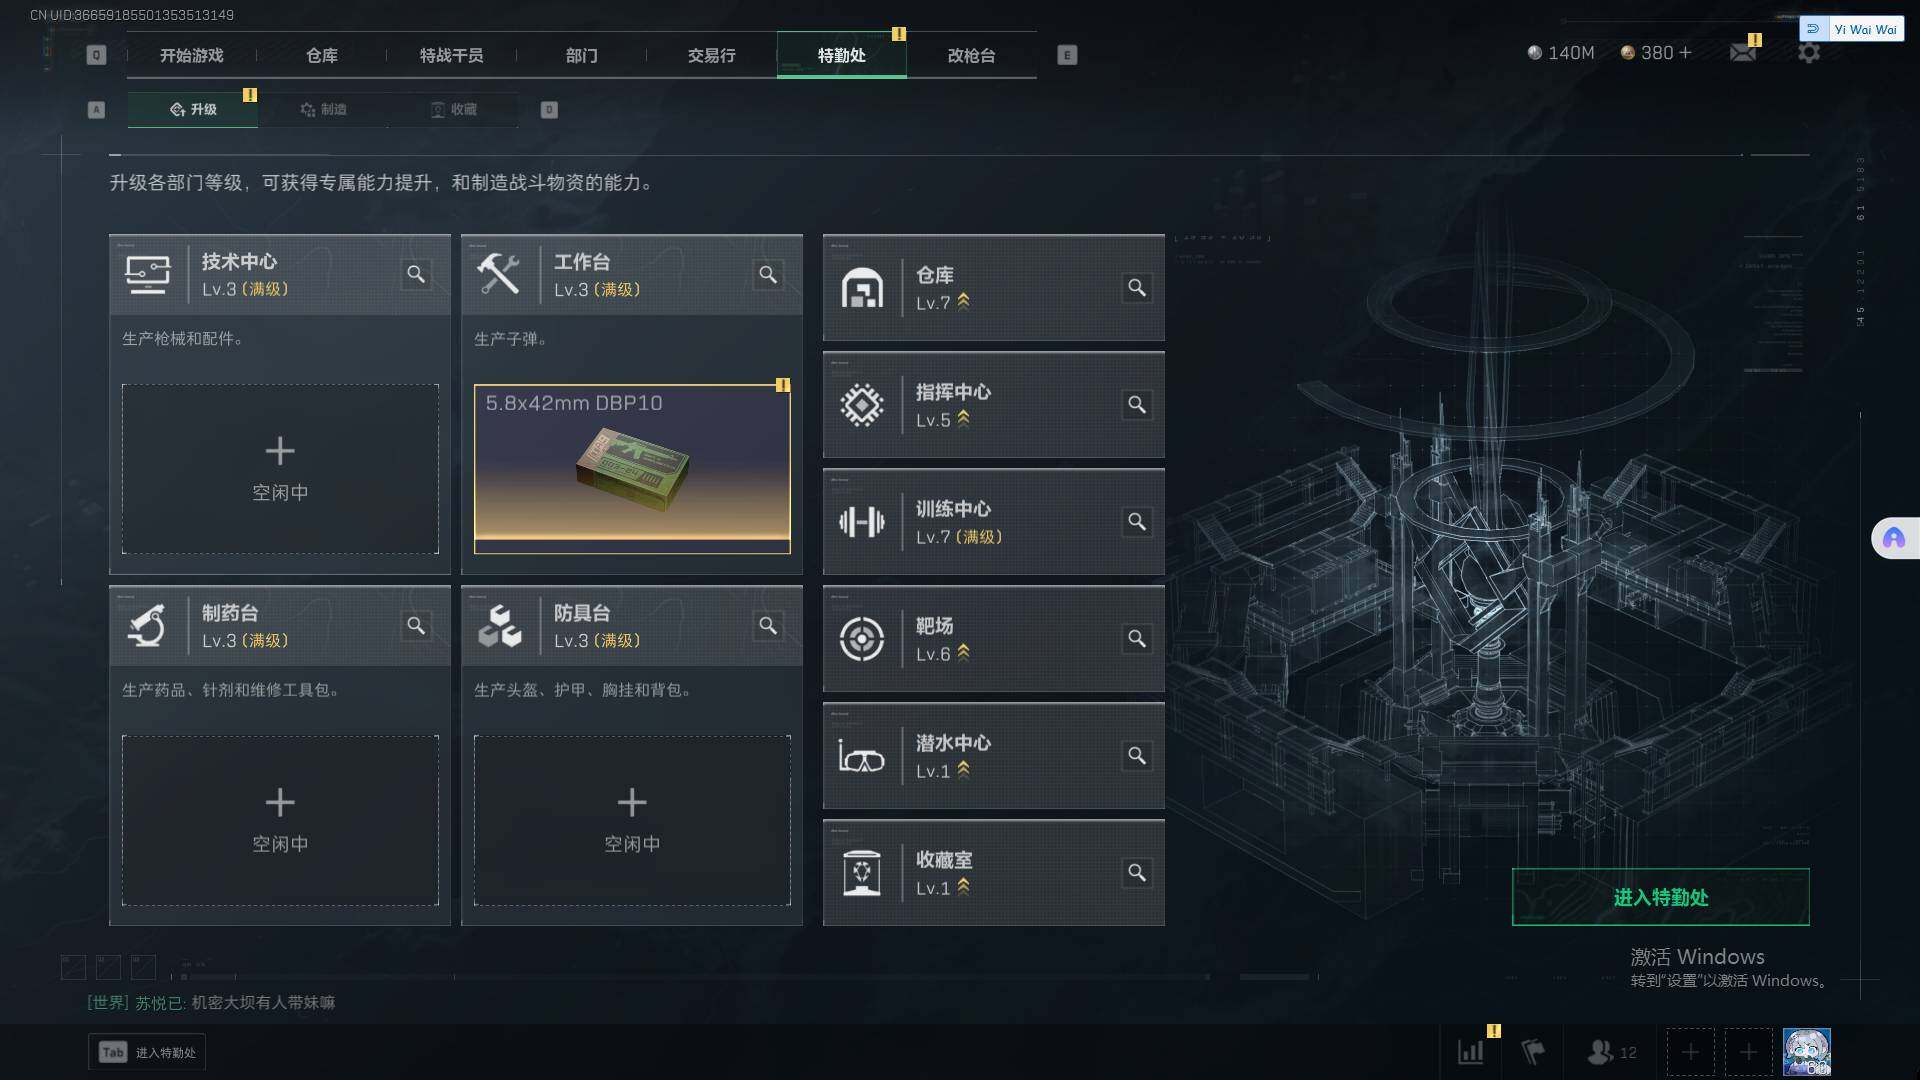
Task: Click the player avatar in bottom right
Action: [x=1807, y=1052]
